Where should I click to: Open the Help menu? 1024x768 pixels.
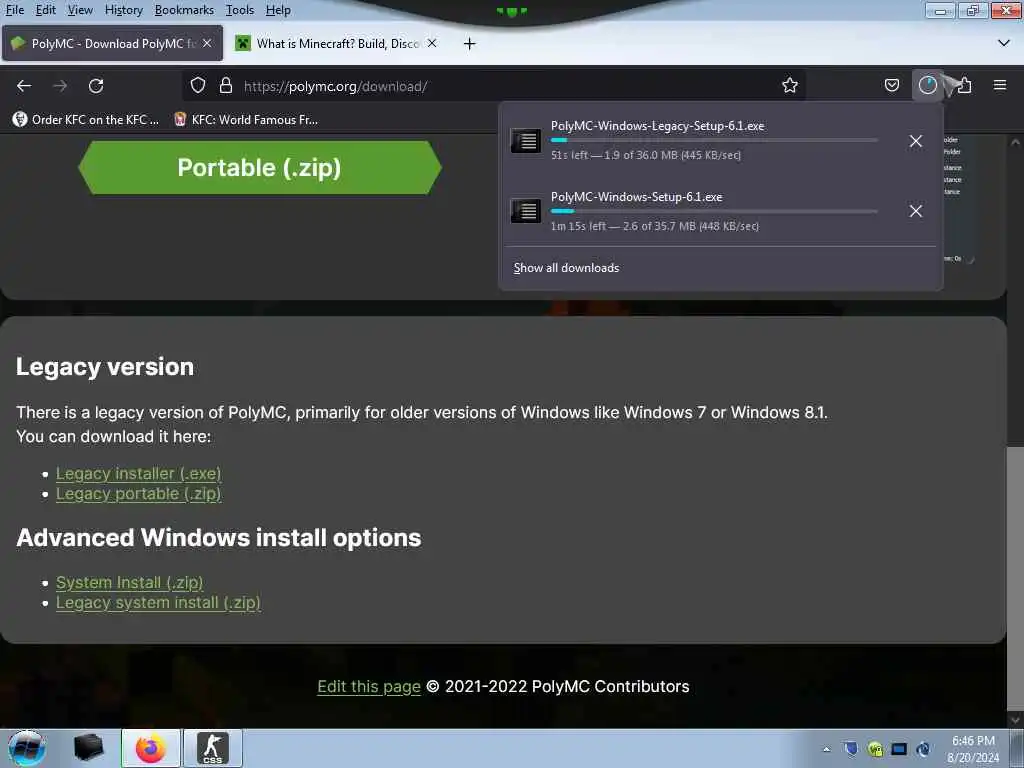pyautogui.click(x=278, y=10)
